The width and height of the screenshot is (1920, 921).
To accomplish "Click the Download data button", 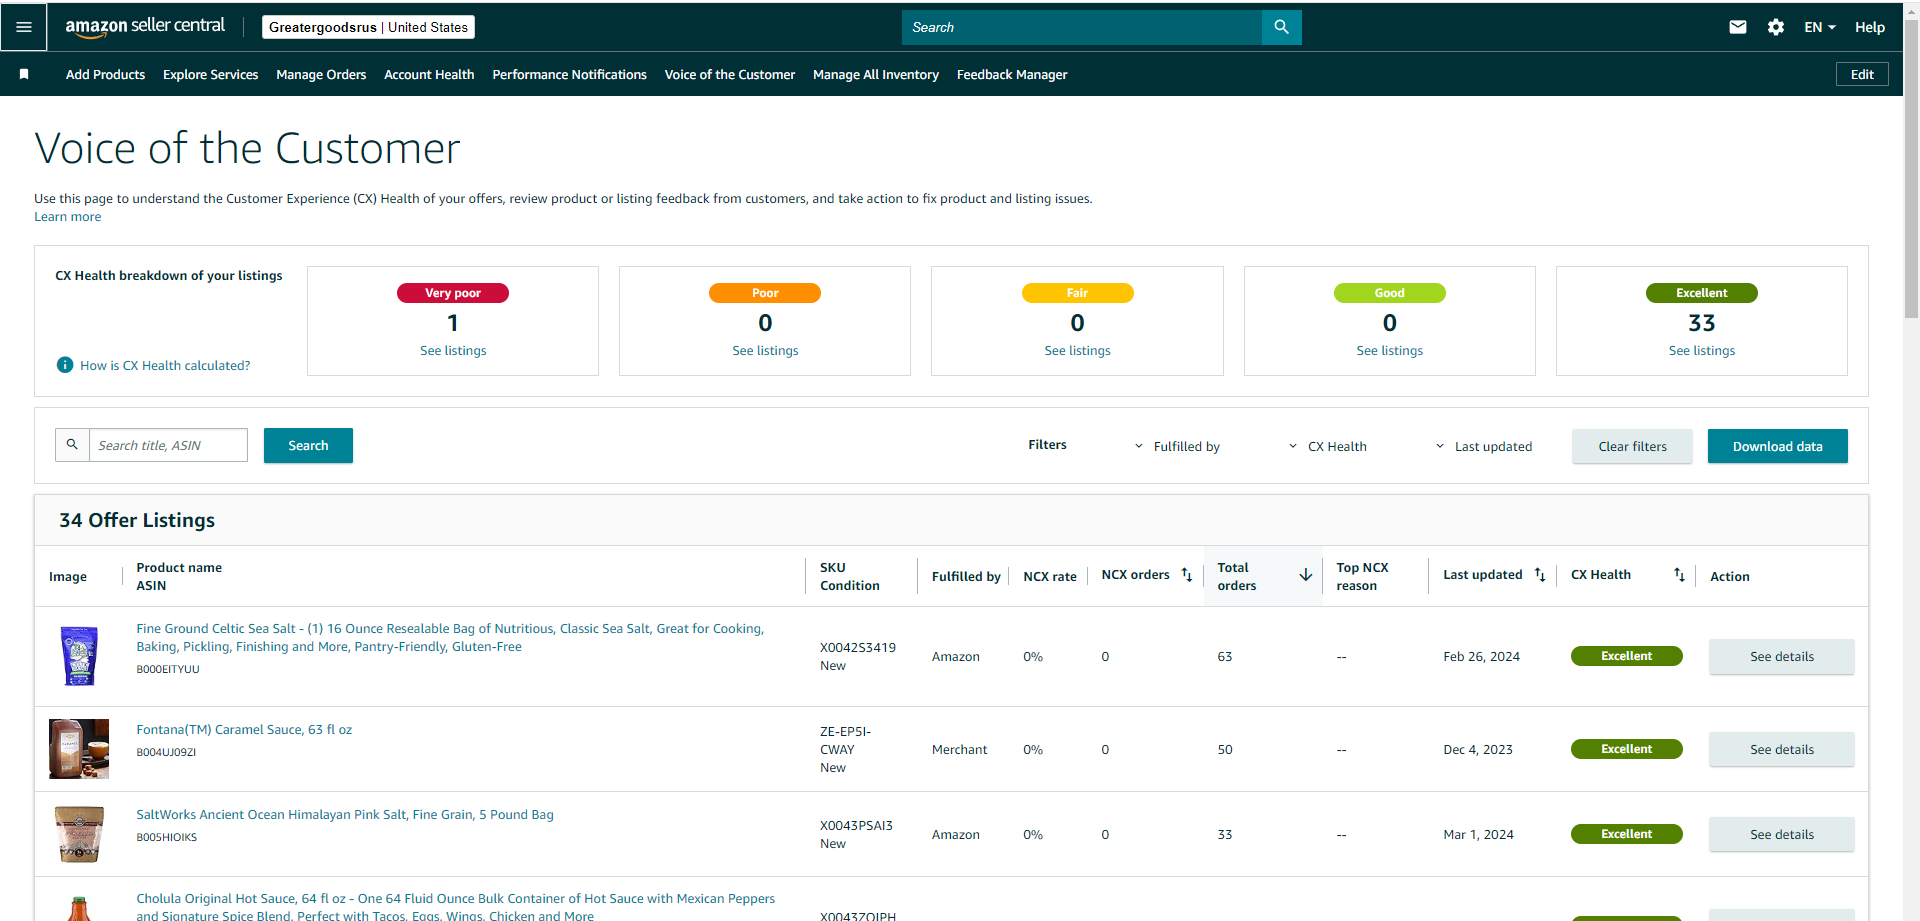I will click(x=1777, y=446).
